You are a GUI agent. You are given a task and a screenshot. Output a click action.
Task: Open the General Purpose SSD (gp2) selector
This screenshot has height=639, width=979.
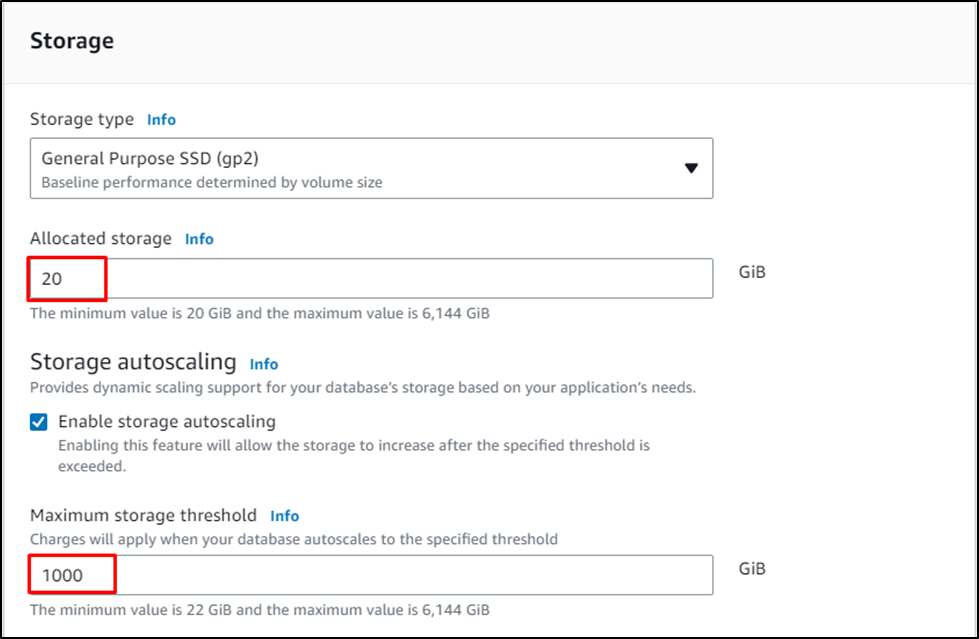(370, 169)
